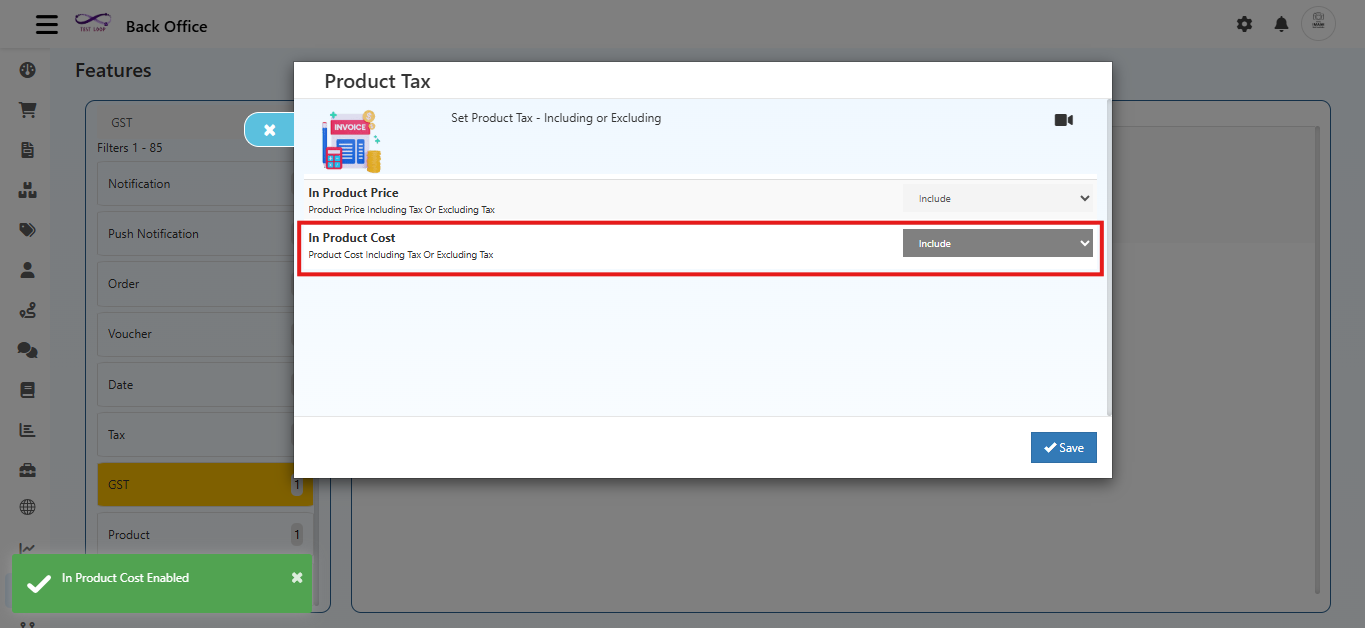
Task: Choose the Tax filter item
Action: tap(195, 435)
